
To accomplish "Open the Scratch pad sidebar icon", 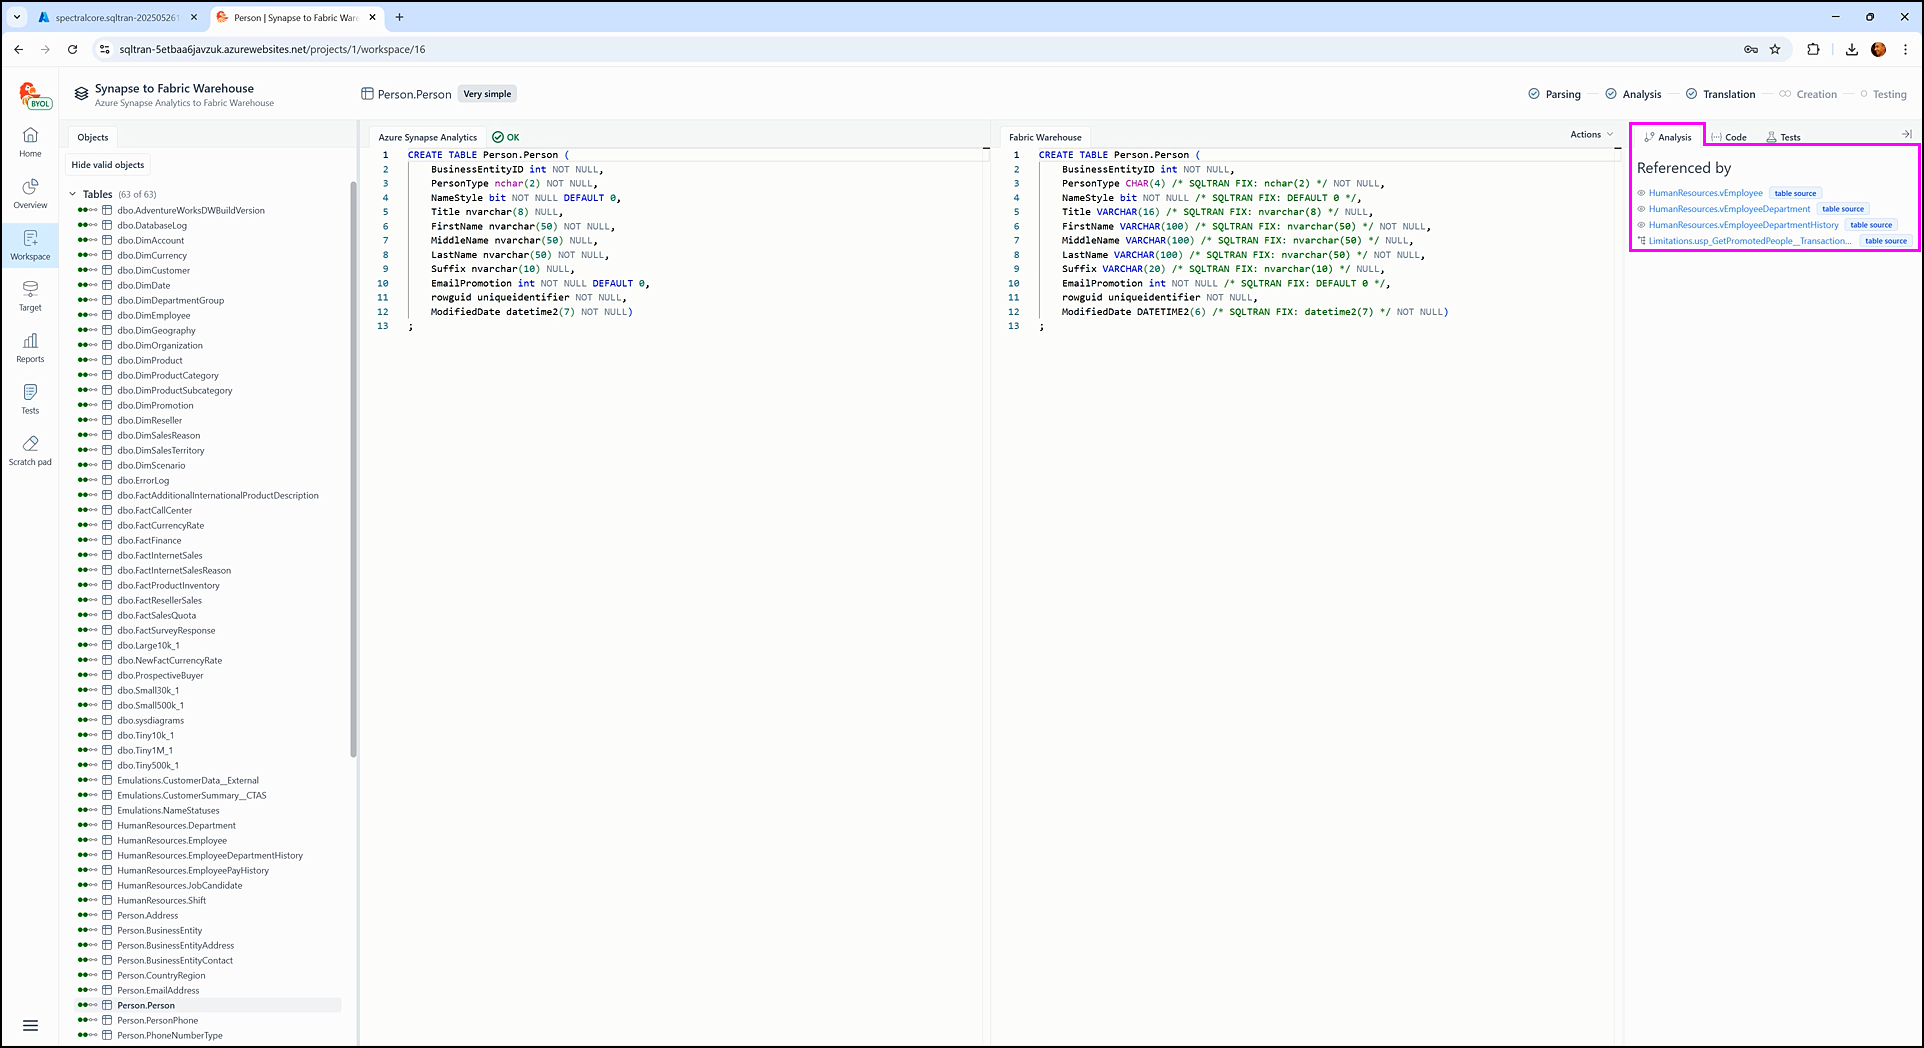I will [30, 449].
